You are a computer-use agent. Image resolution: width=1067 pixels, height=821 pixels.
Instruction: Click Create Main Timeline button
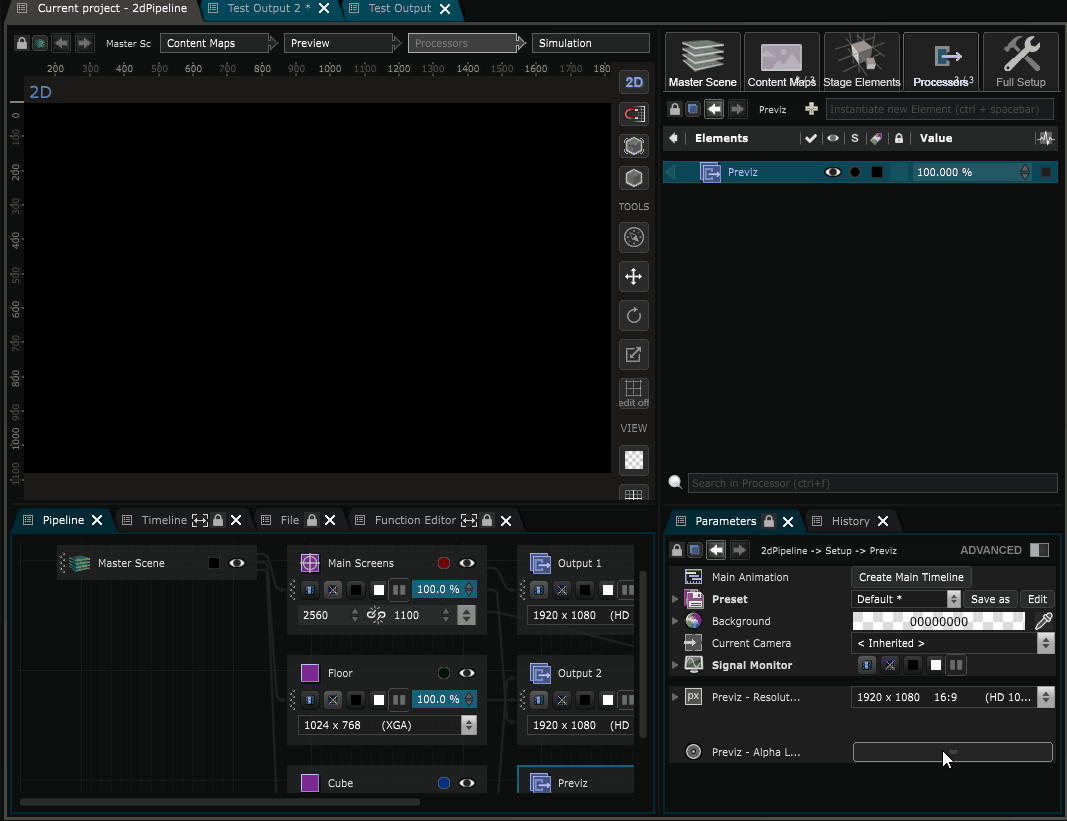[911, 577]
